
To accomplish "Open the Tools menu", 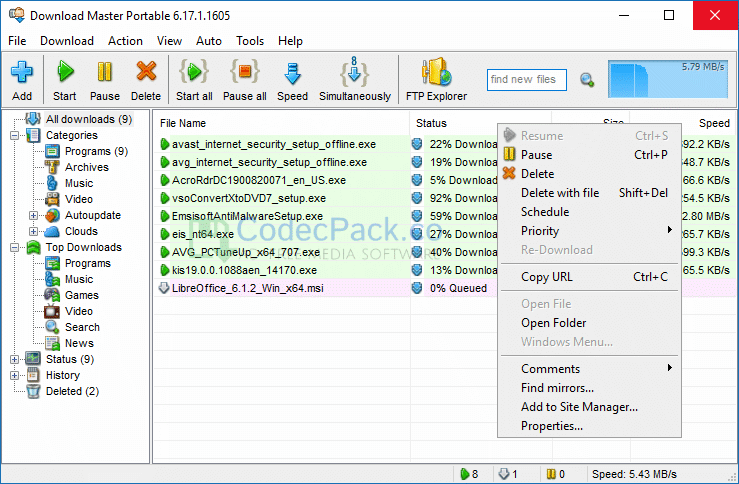I will click(250, 41).
